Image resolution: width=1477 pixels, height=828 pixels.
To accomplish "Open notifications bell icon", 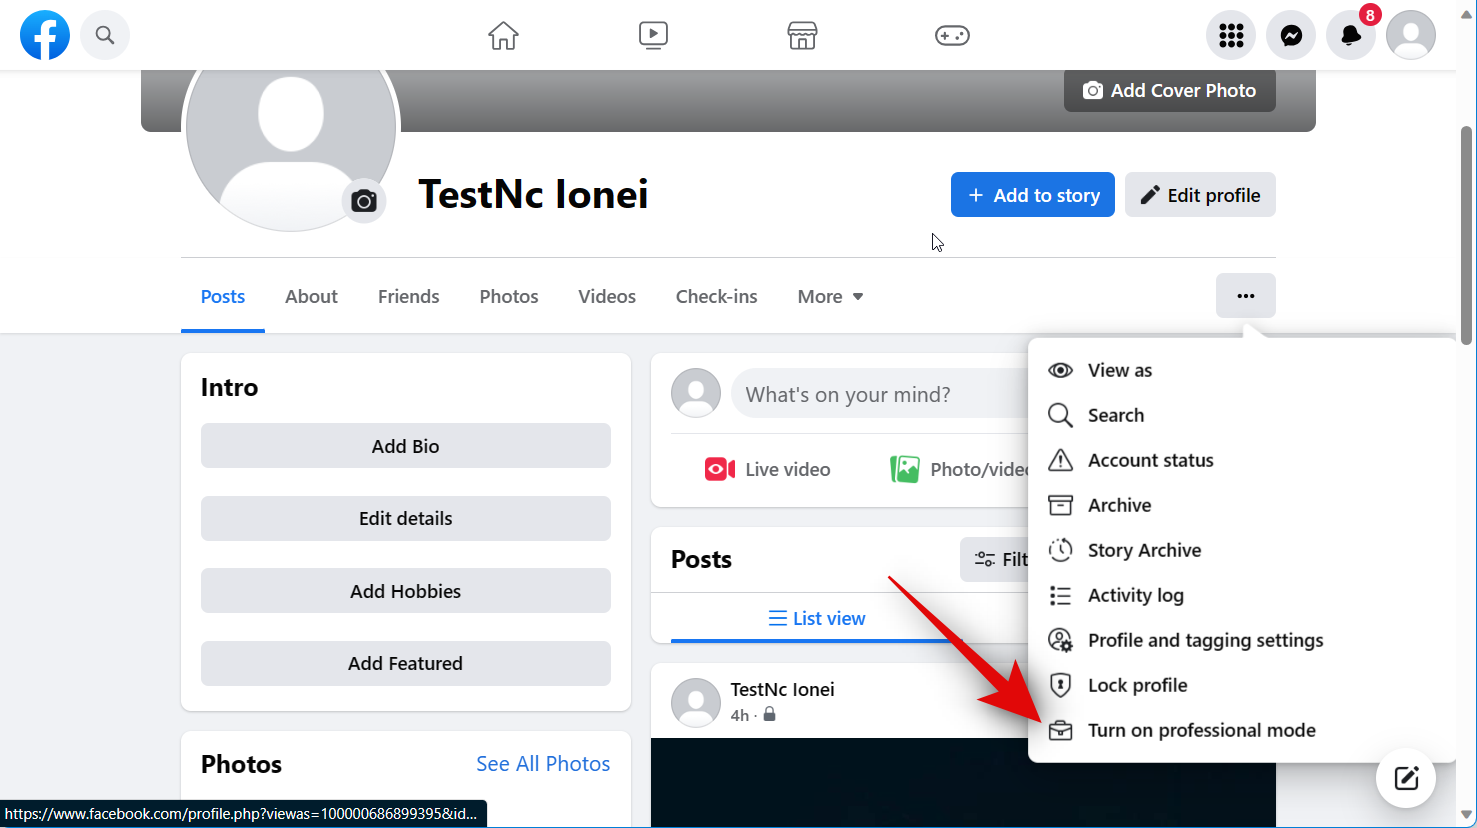I will coord(1350,36).
